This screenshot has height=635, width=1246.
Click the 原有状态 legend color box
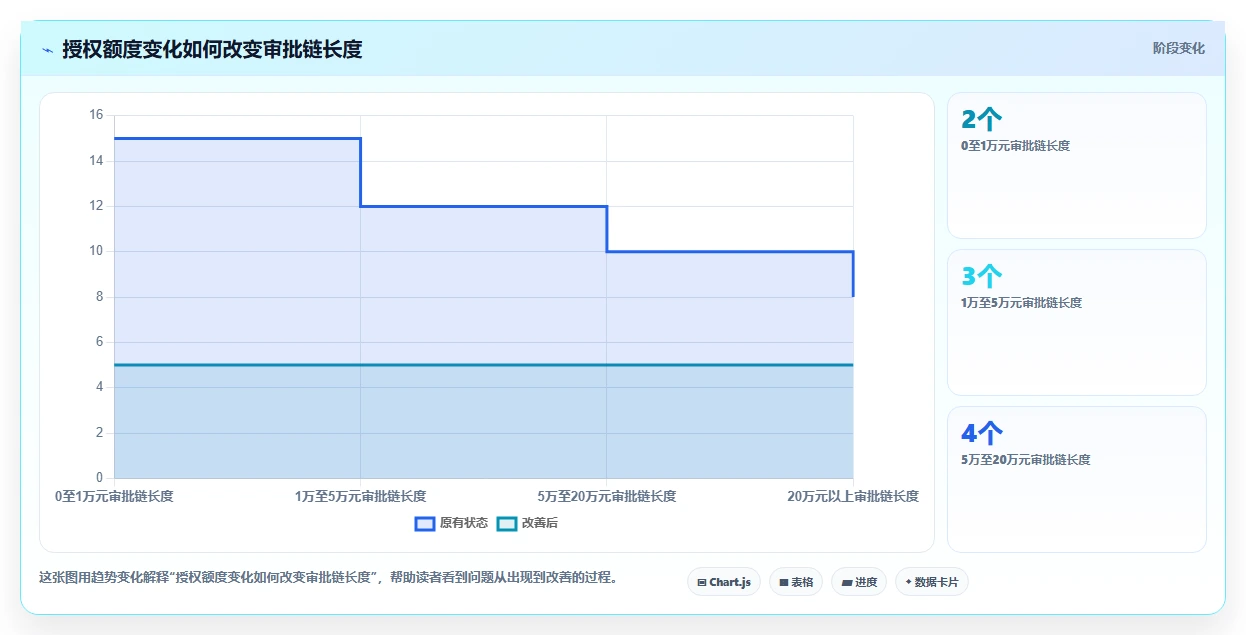coord(425,523)
